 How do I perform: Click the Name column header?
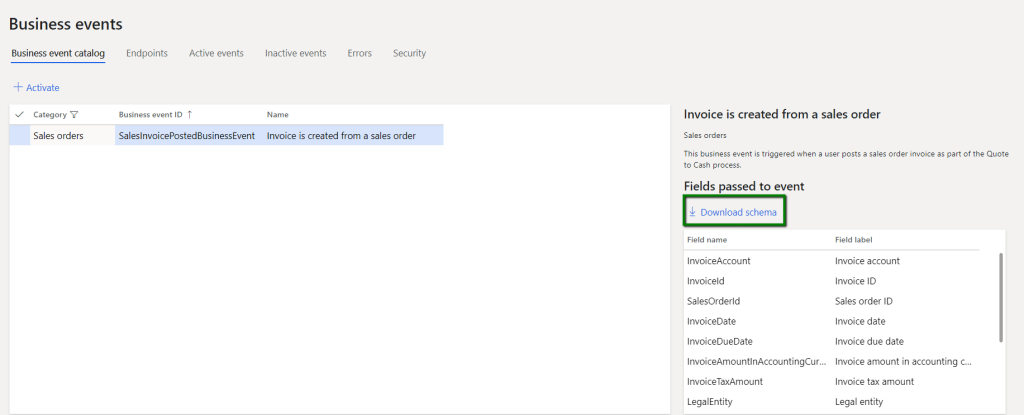[278, 115]
